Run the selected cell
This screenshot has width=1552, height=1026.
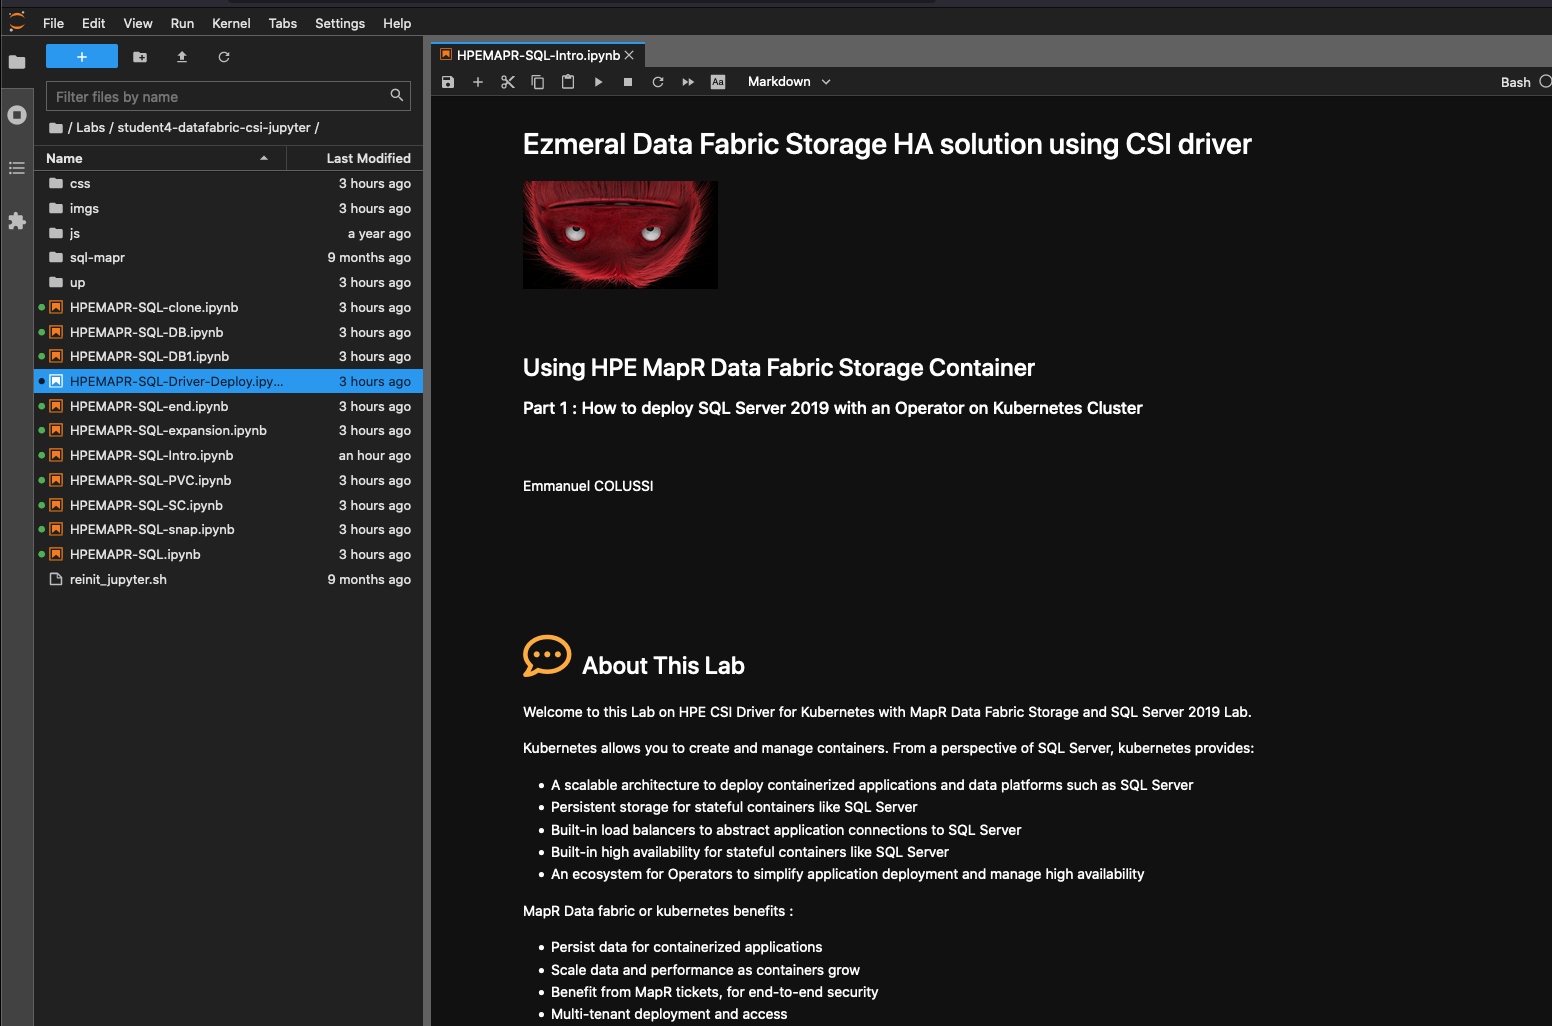(598, 82)
